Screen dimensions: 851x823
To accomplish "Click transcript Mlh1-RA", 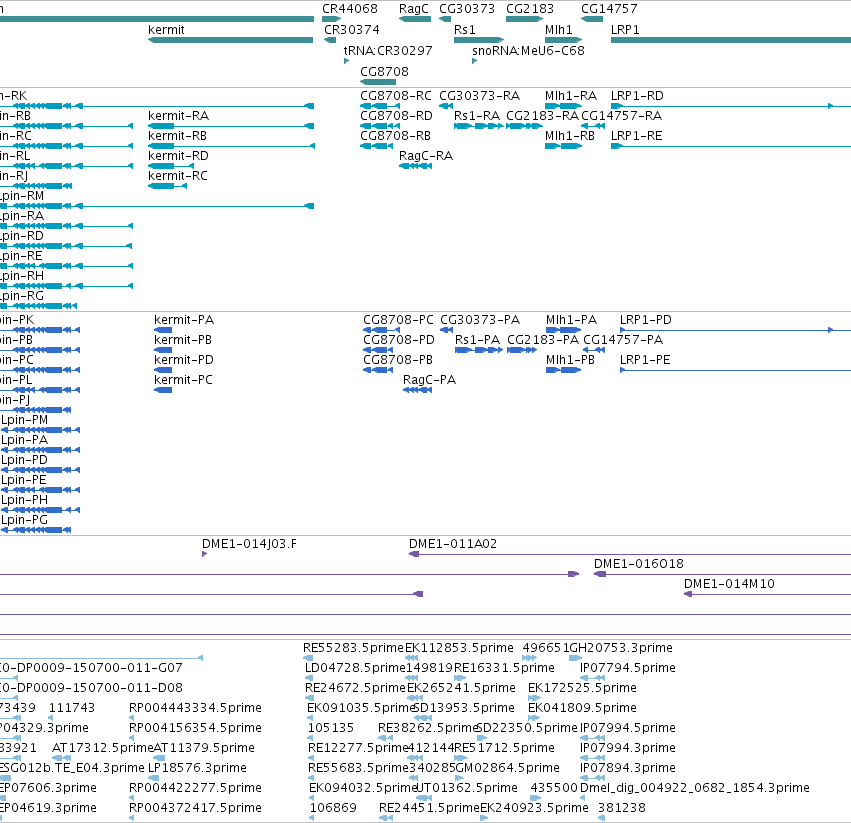I will click(x=570, y=96).
